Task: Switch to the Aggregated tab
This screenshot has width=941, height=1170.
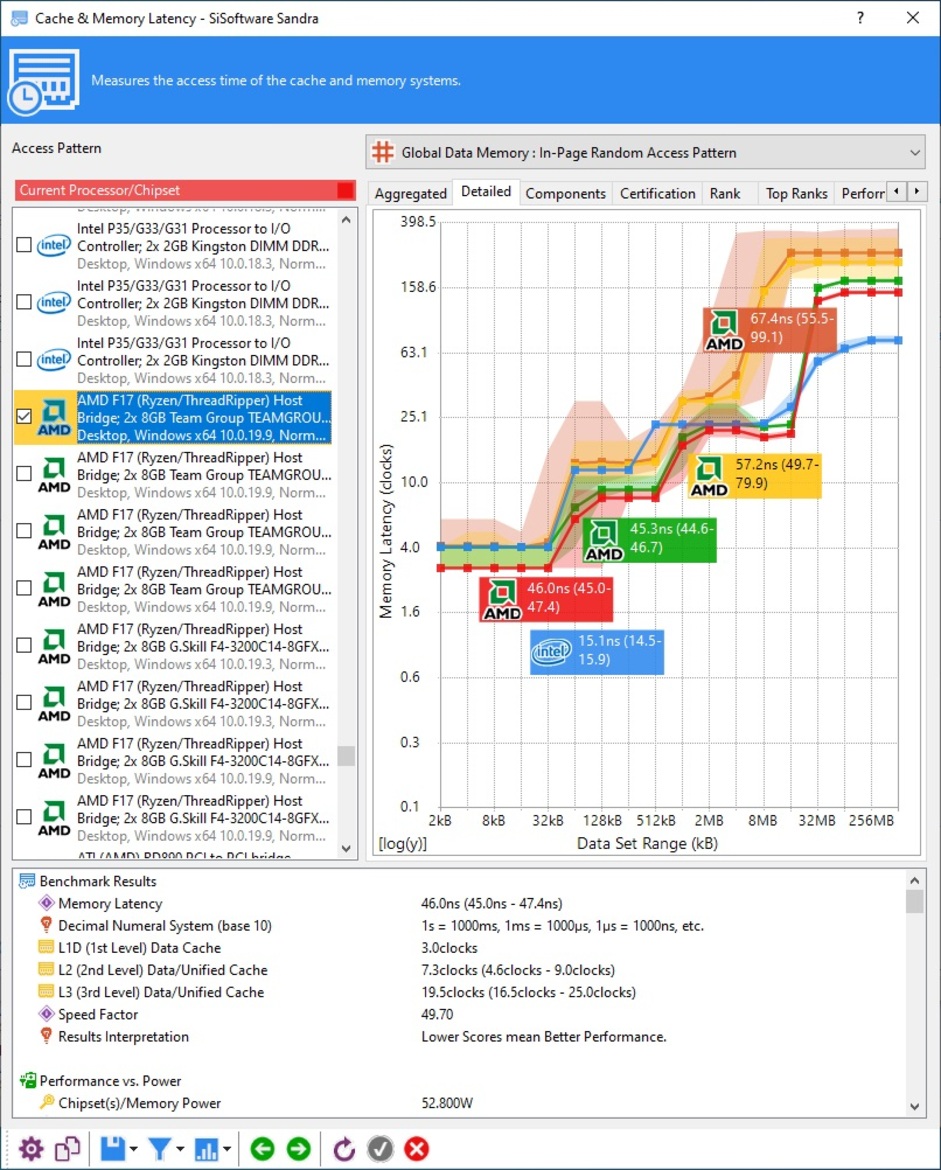Action: [410, 193]
